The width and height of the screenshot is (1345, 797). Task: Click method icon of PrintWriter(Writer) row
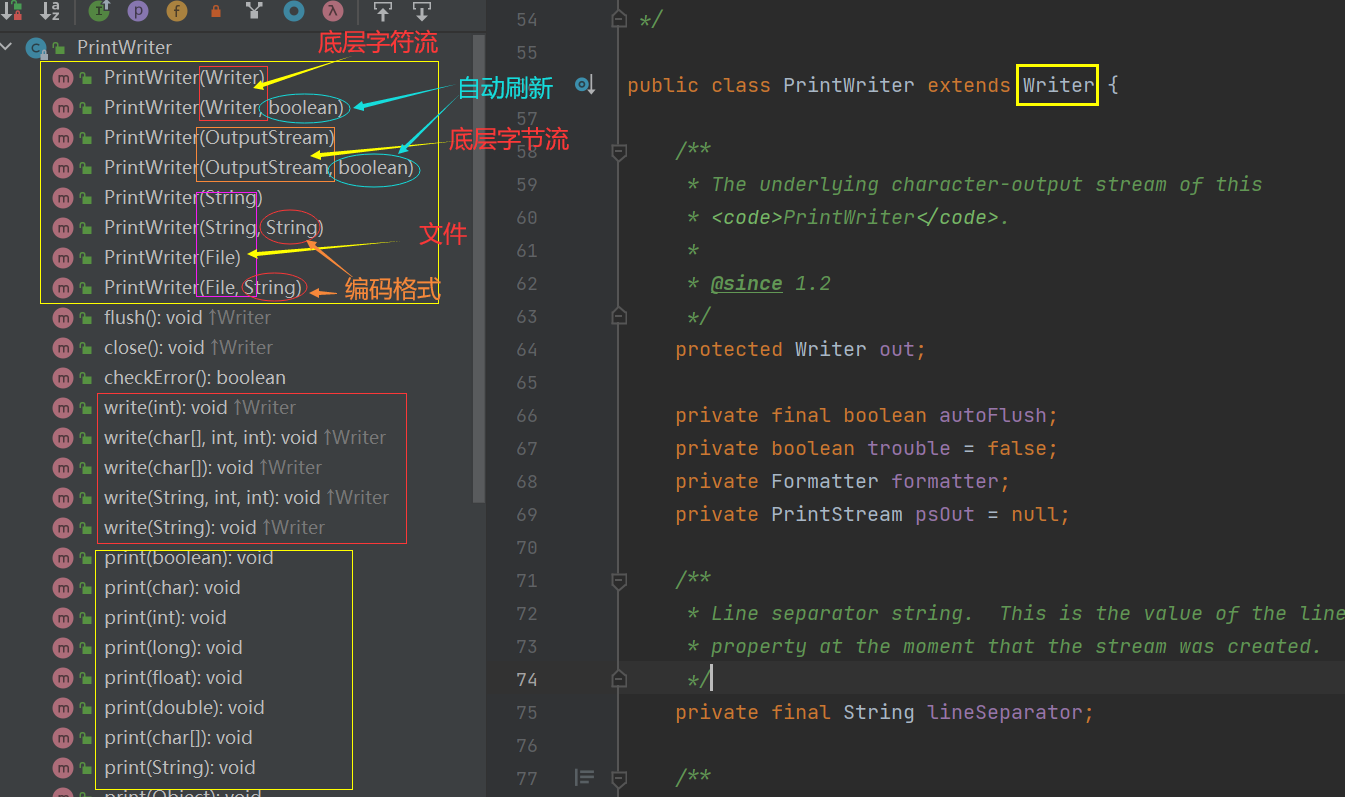[x=63, y=77]
